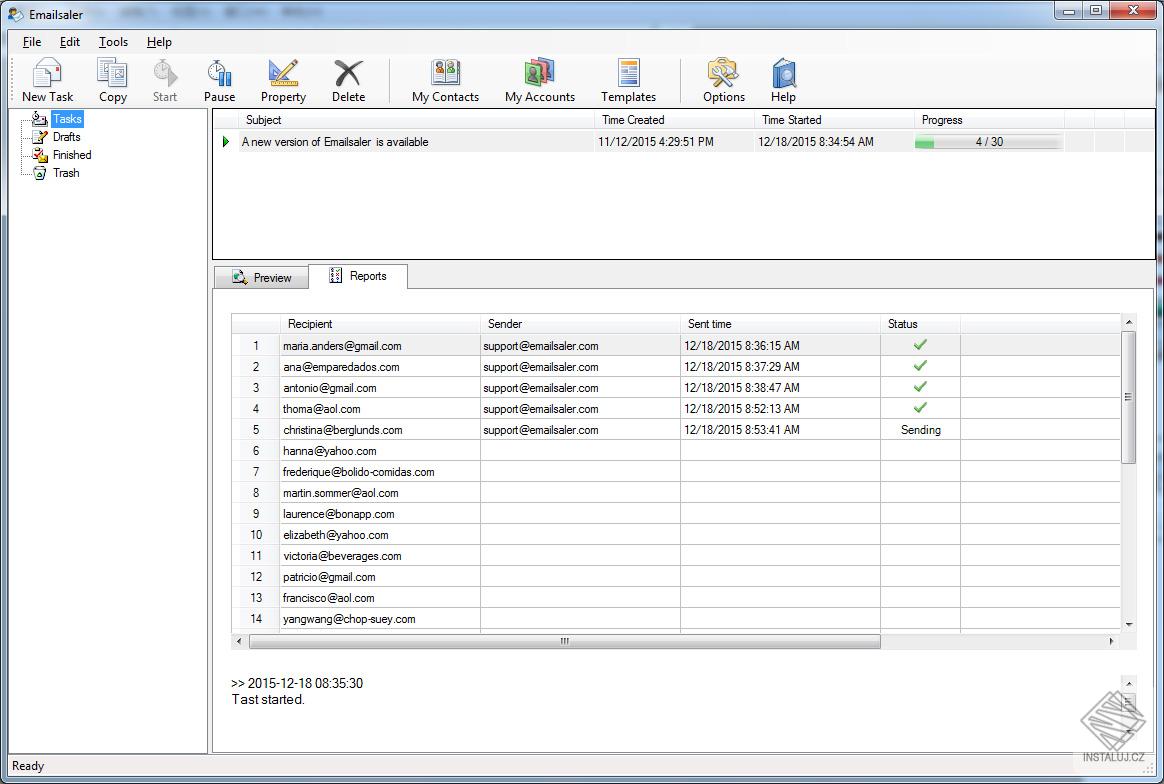Select recipient patricio@gmail.com
Screen dimensions: 1164x784
pyautogui.click(x=329, y=577)
